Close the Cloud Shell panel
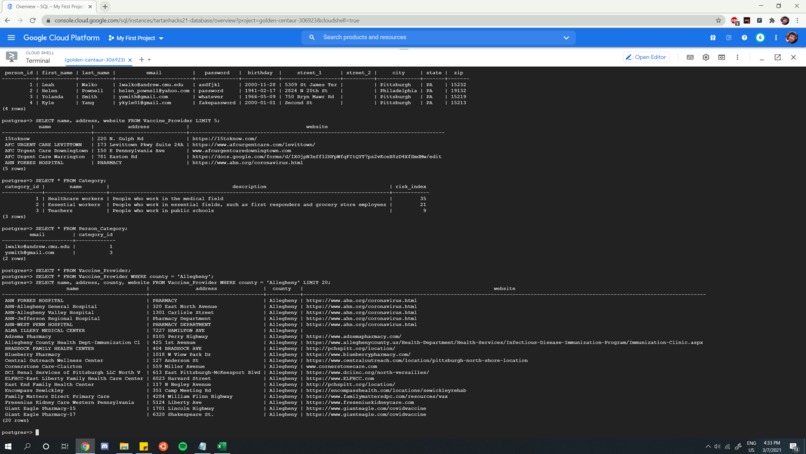This screenshot has height=454, width=806. pyautogui.click(x=794, y=57)
